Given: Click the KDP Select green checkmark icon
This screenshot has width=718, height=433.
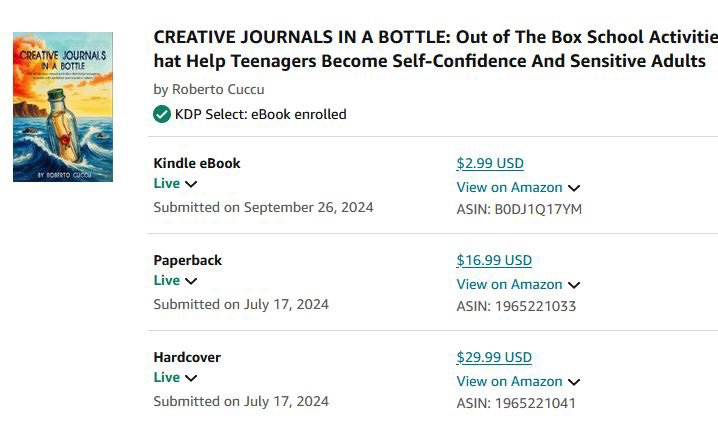Looking at the screenshot, I should [x=162, y=114].
